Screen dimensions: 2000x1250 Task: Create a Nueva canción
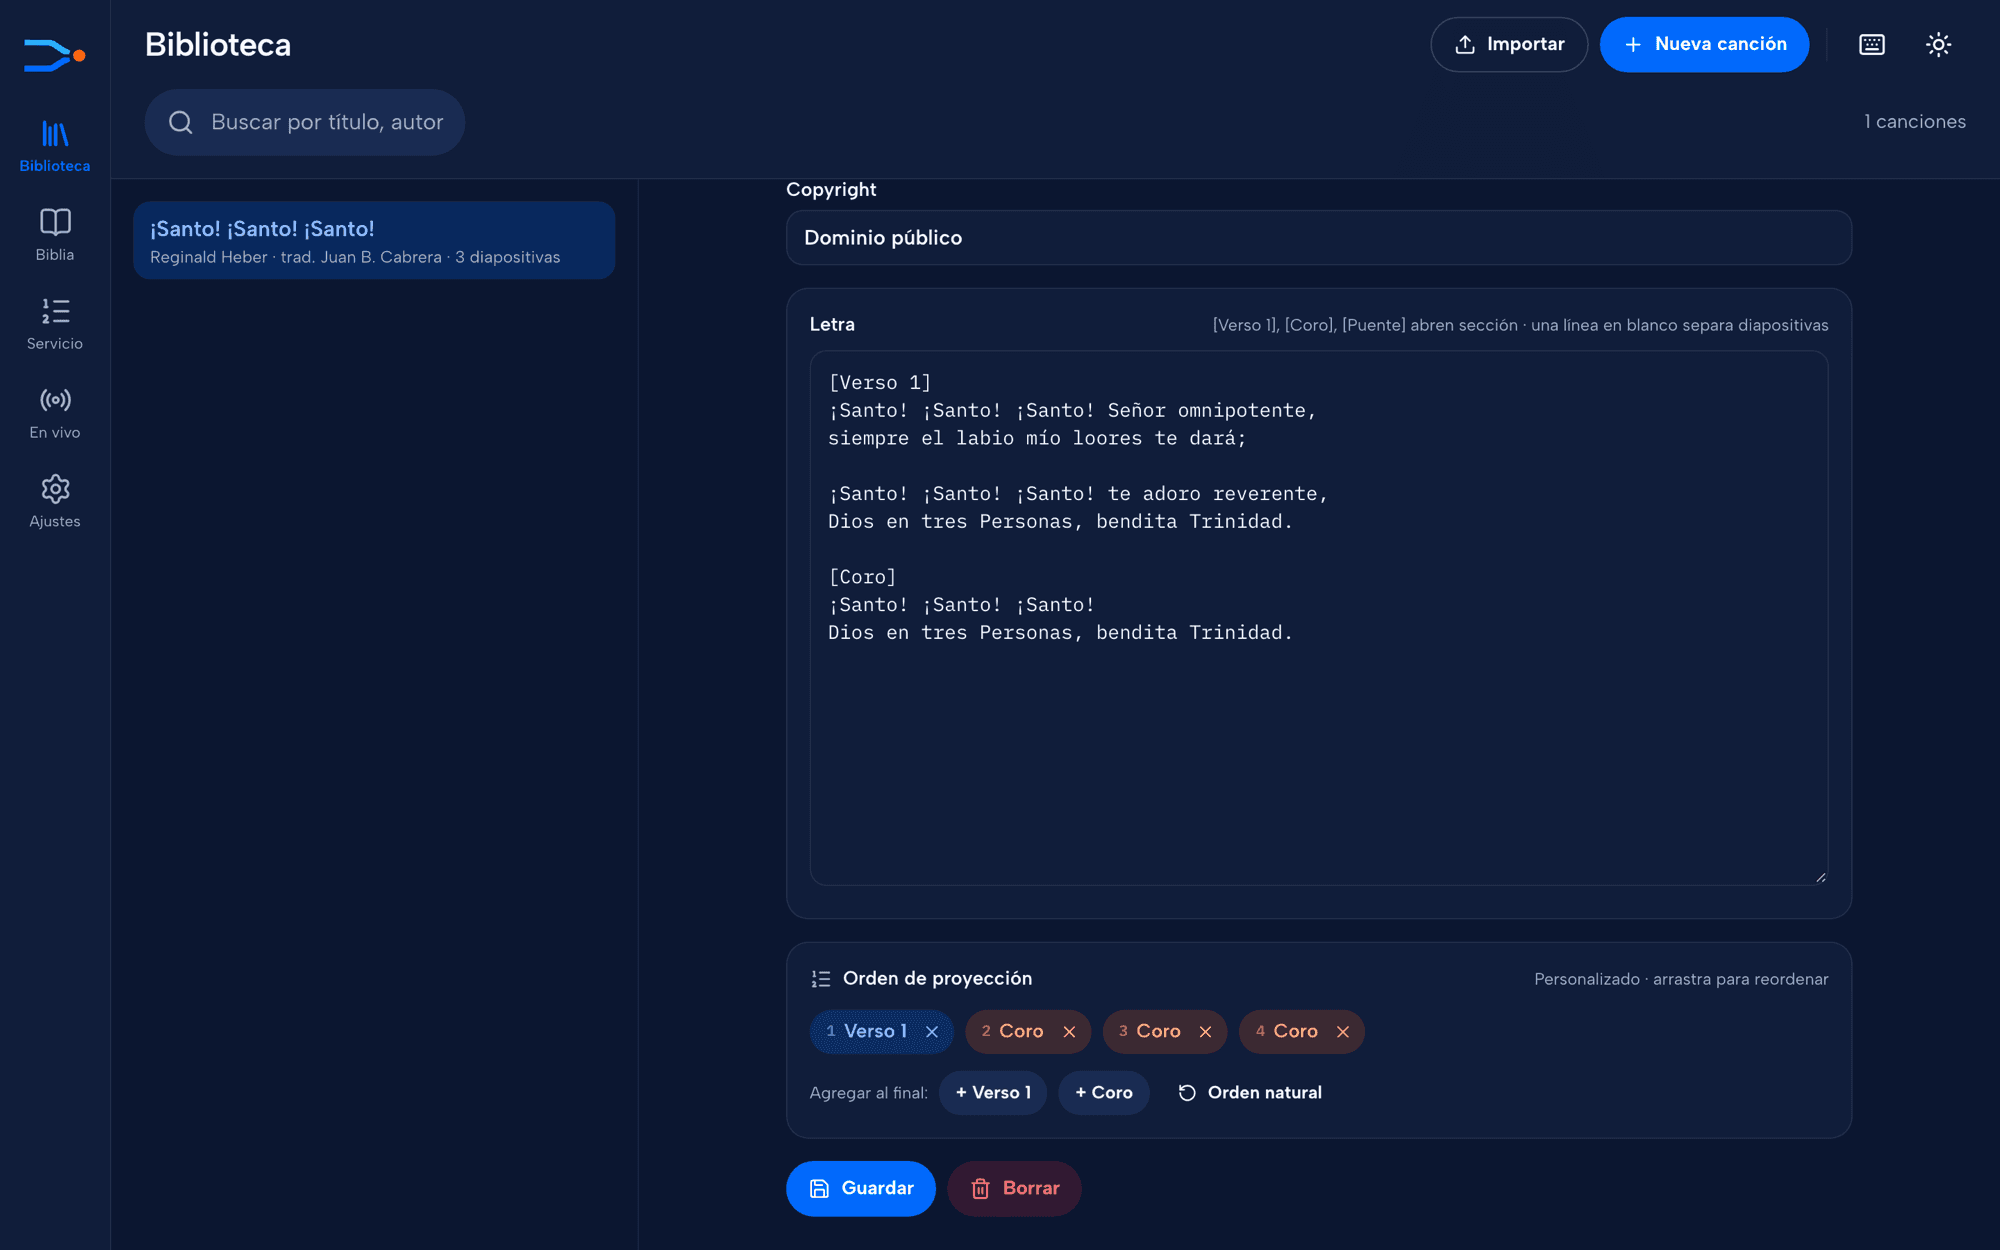click(1704, 44)
